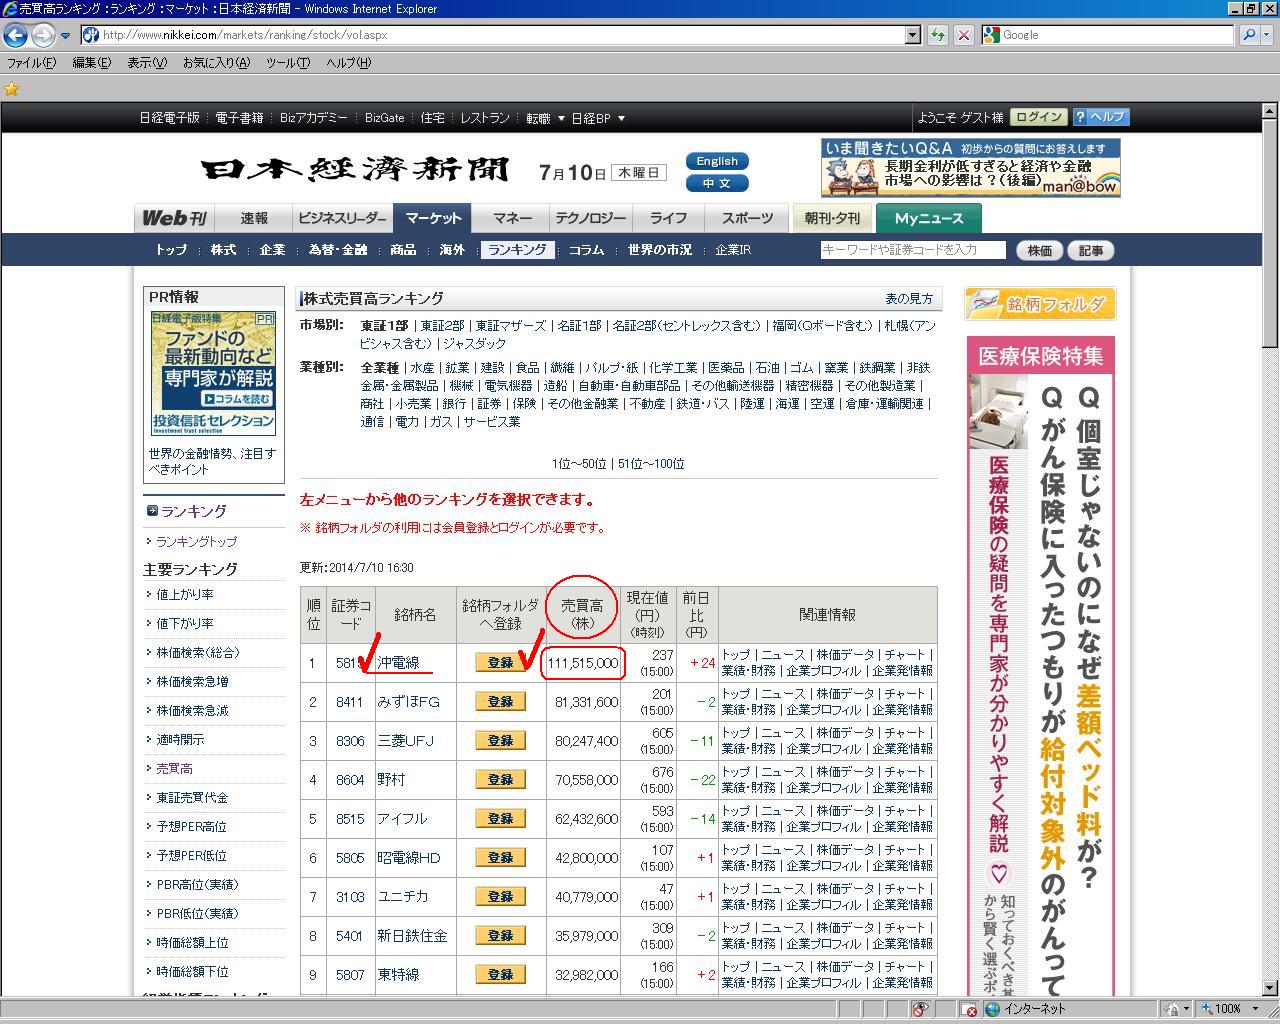Image resolution: width=1280 pixels, height=1024 pixels.
Task: Click the Favorites star icon
Action: pos(12,89)
